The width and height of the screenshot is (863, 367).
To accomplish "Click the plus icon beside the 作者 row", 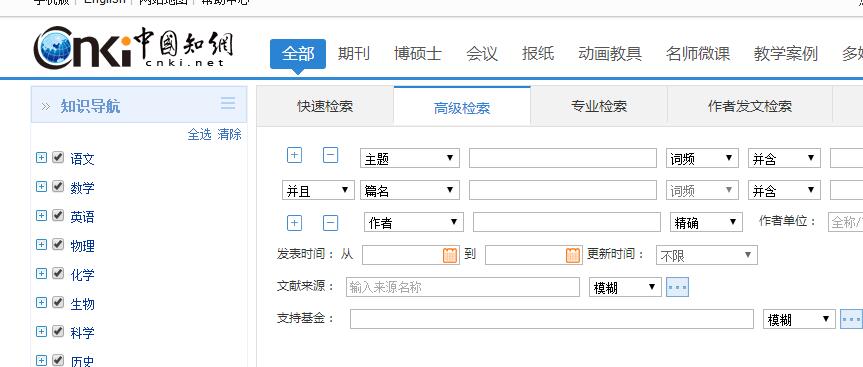I will pos(294,223).
